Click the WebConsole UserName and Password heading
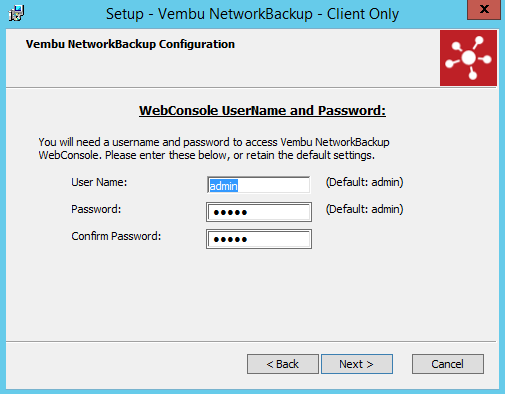 (262, 111)
